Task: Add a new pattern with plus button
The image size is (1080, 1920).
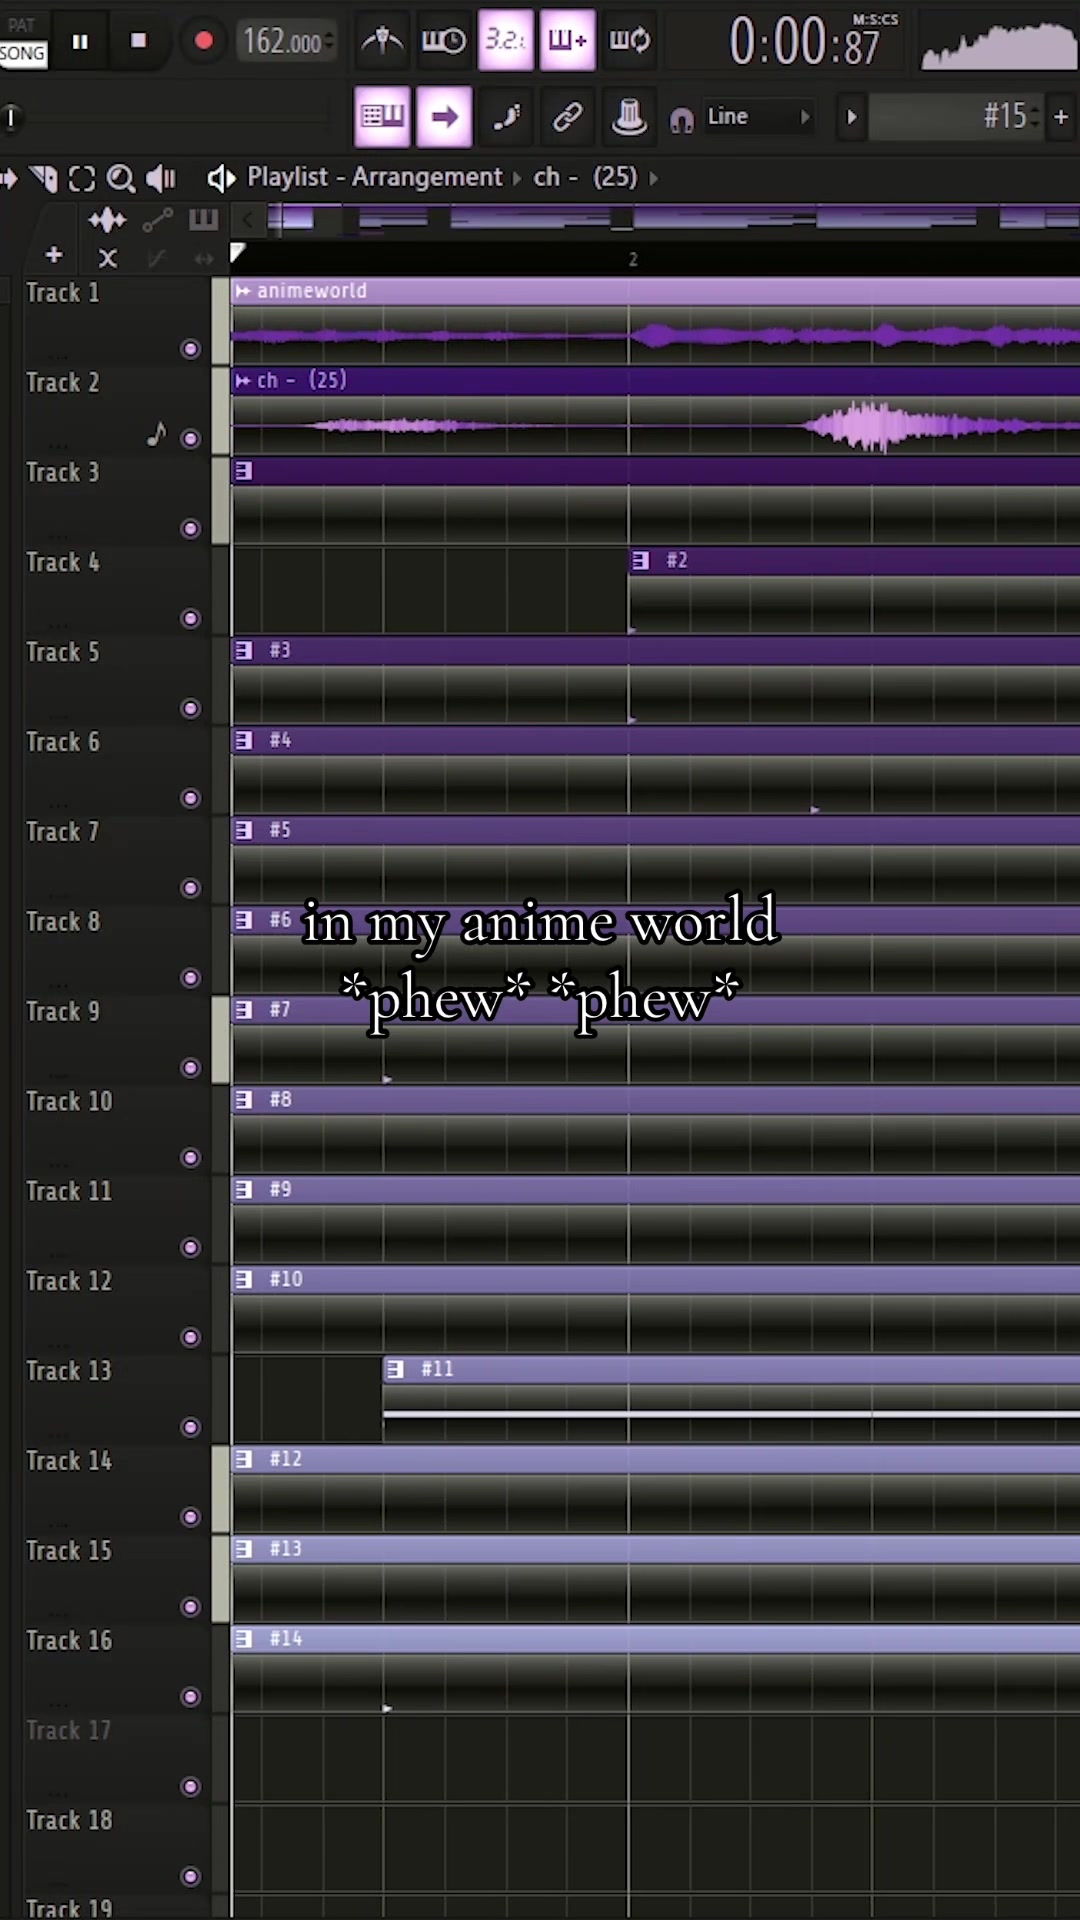Action: click(1061, 117)
